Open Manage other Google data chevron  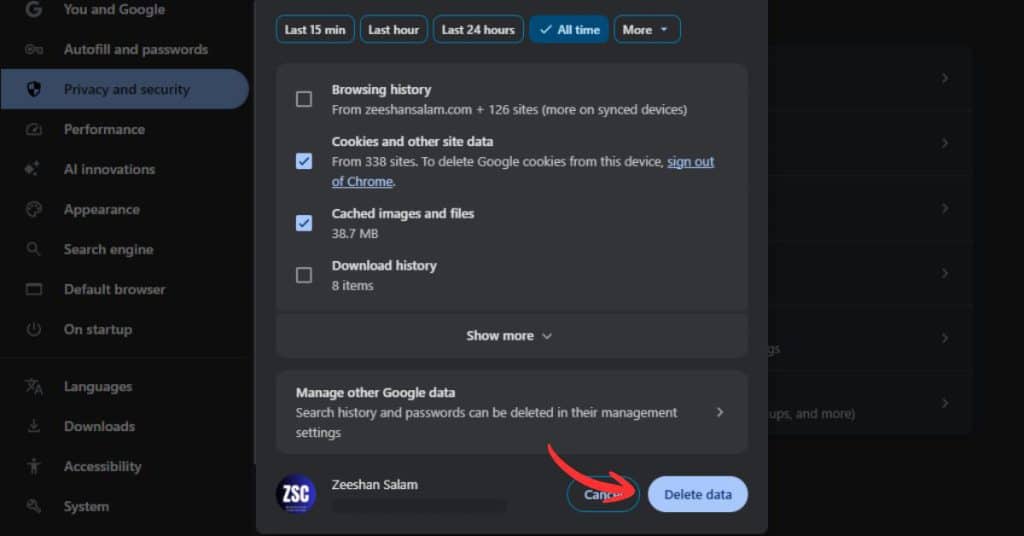pyautogui.click(x=720, y=412)
